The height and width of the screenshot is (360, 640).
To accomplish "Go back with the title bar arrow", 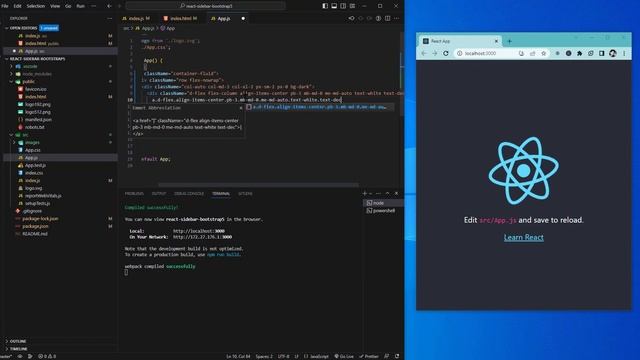I will click(109, 6).
